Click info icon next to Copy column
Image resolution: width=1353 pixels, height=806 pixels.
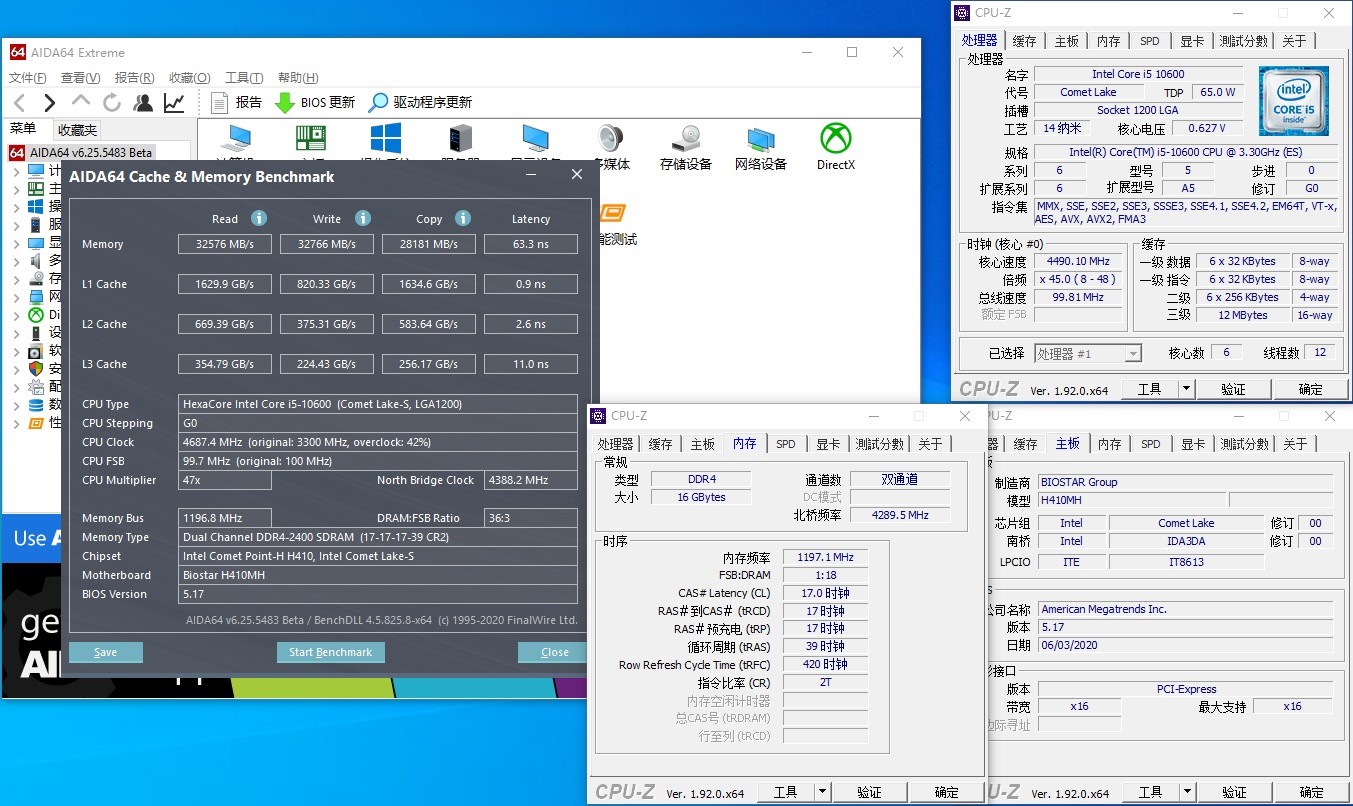click(x=463, y=218)
